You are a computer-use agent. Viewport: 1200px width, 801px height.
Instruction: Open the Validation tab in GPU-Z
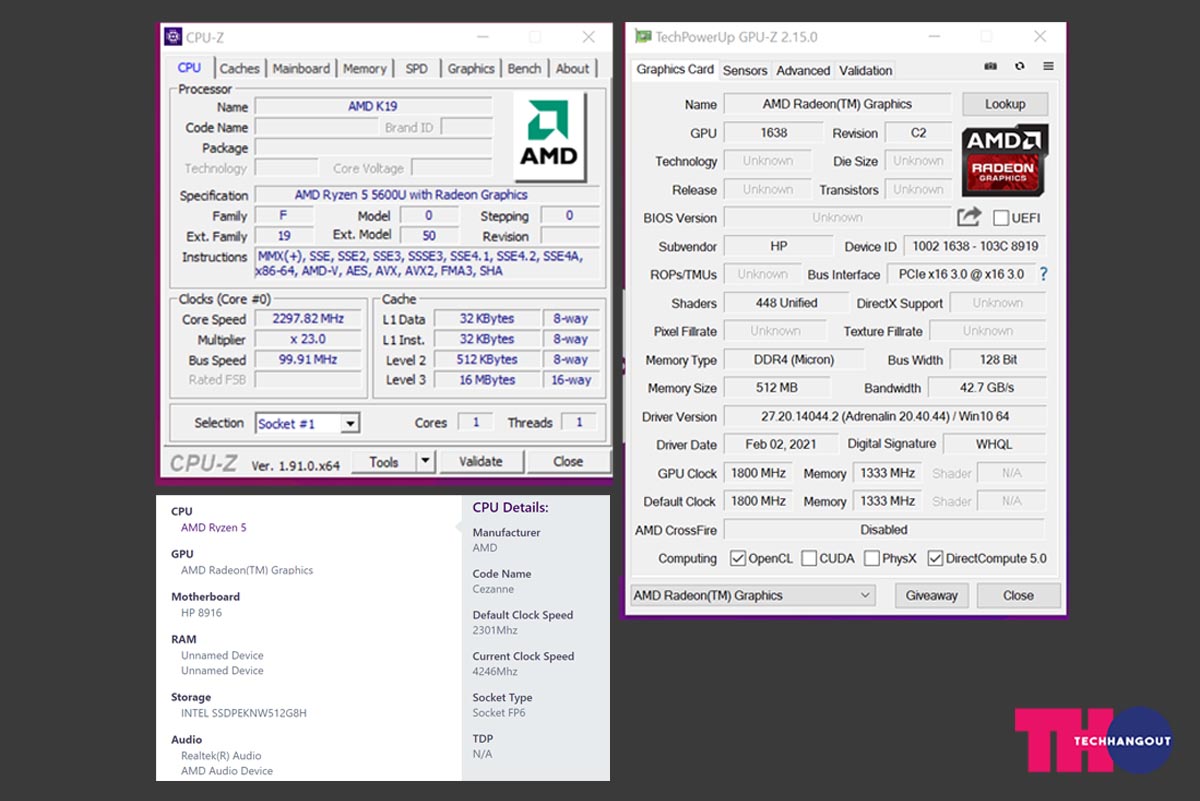866,71
